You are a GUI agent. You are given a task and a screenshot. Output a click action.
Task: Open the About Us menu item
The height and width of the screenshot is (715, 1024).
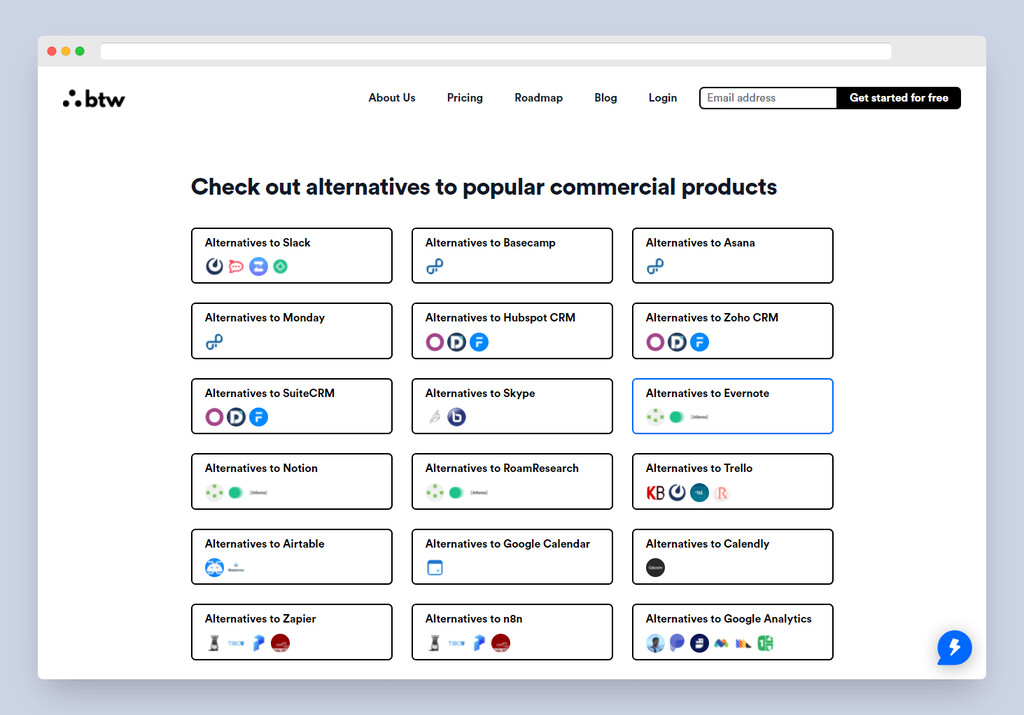[391, 98]
